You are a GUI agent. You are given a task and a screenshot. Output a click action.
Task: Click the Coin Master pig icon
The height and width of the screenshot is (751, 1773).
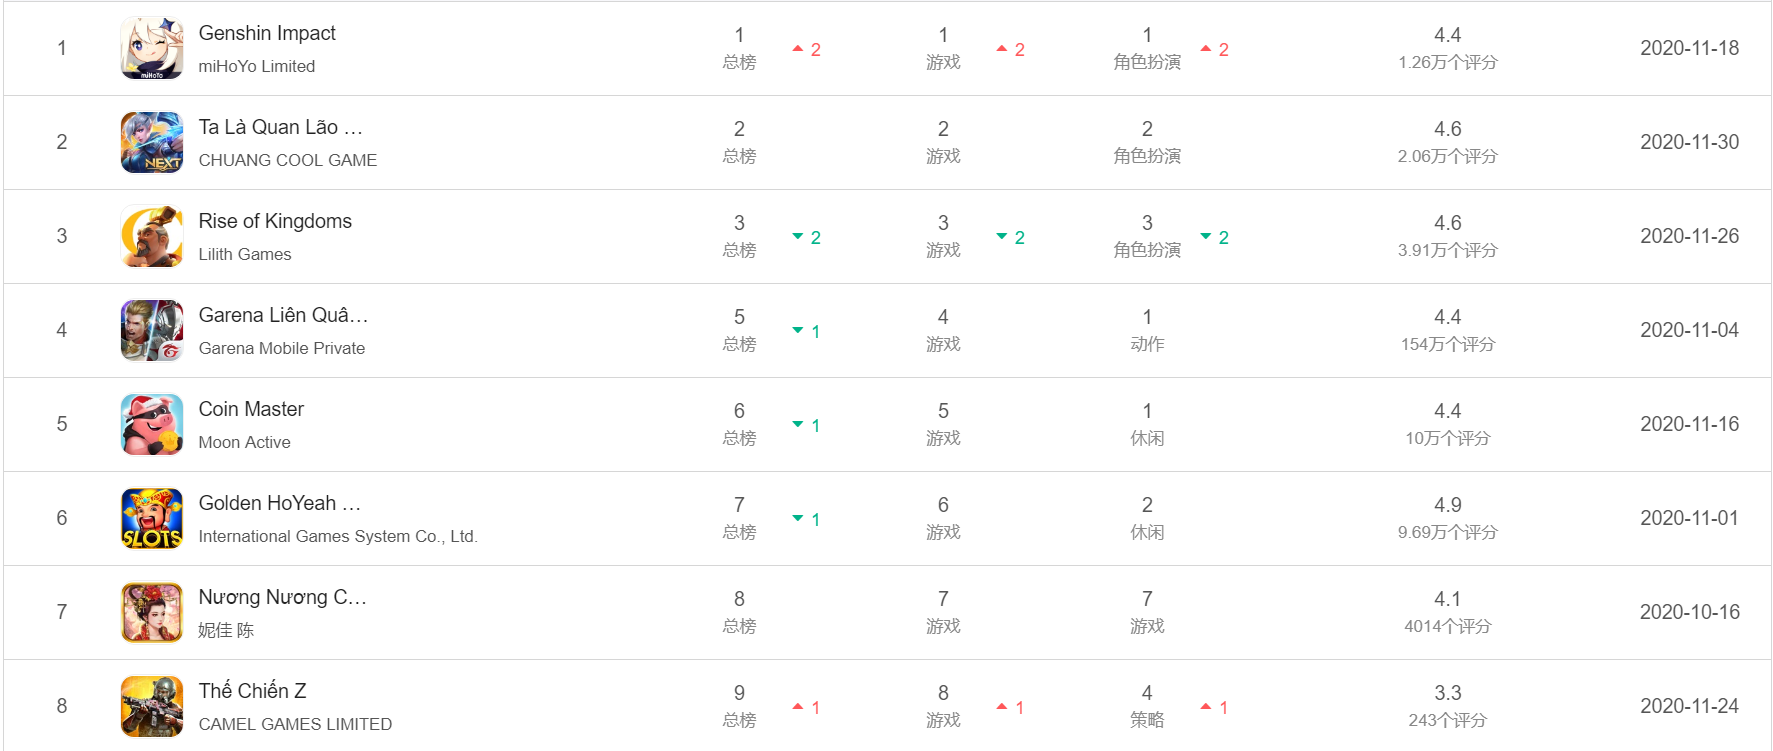pos(152,424)
